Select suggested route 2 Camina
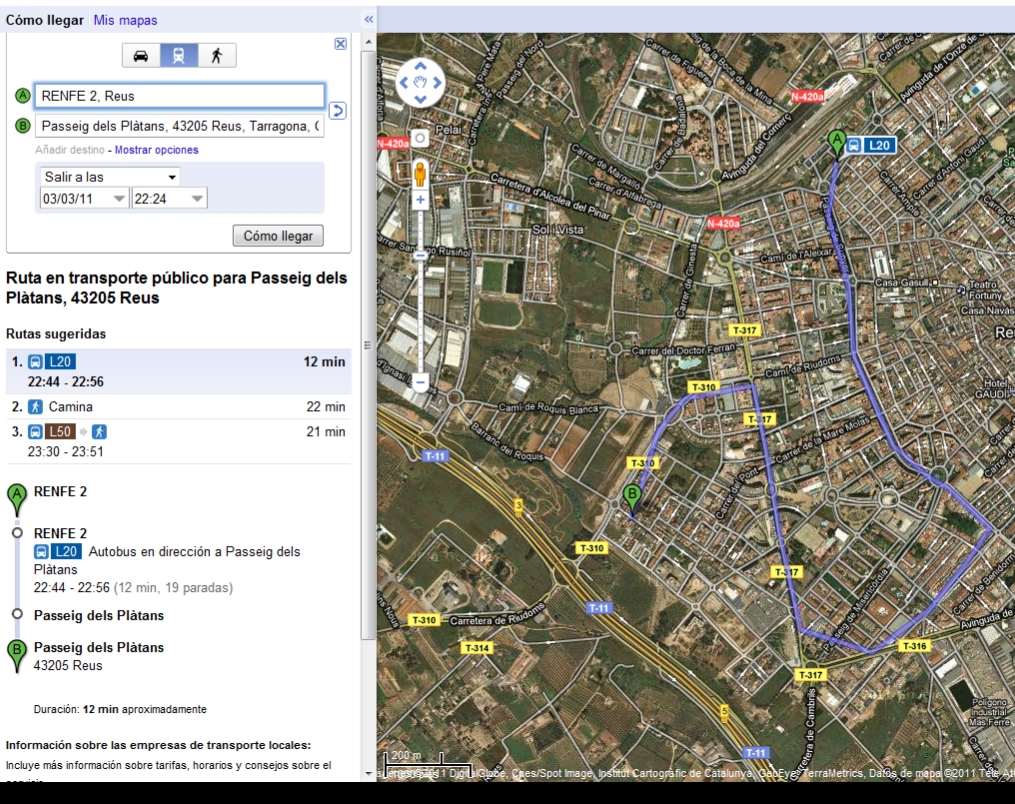1015x804 pixels. (179, 407)
